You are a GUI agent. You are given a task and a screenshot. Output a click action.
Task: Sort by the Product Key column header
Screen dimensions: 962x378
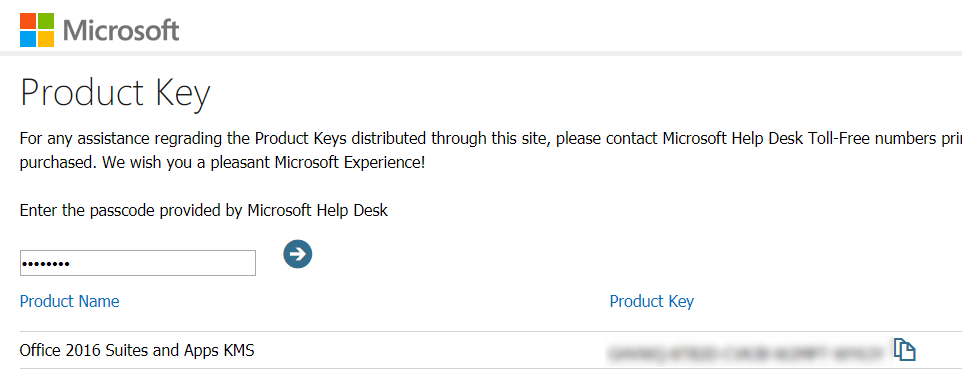click(652, 301)
